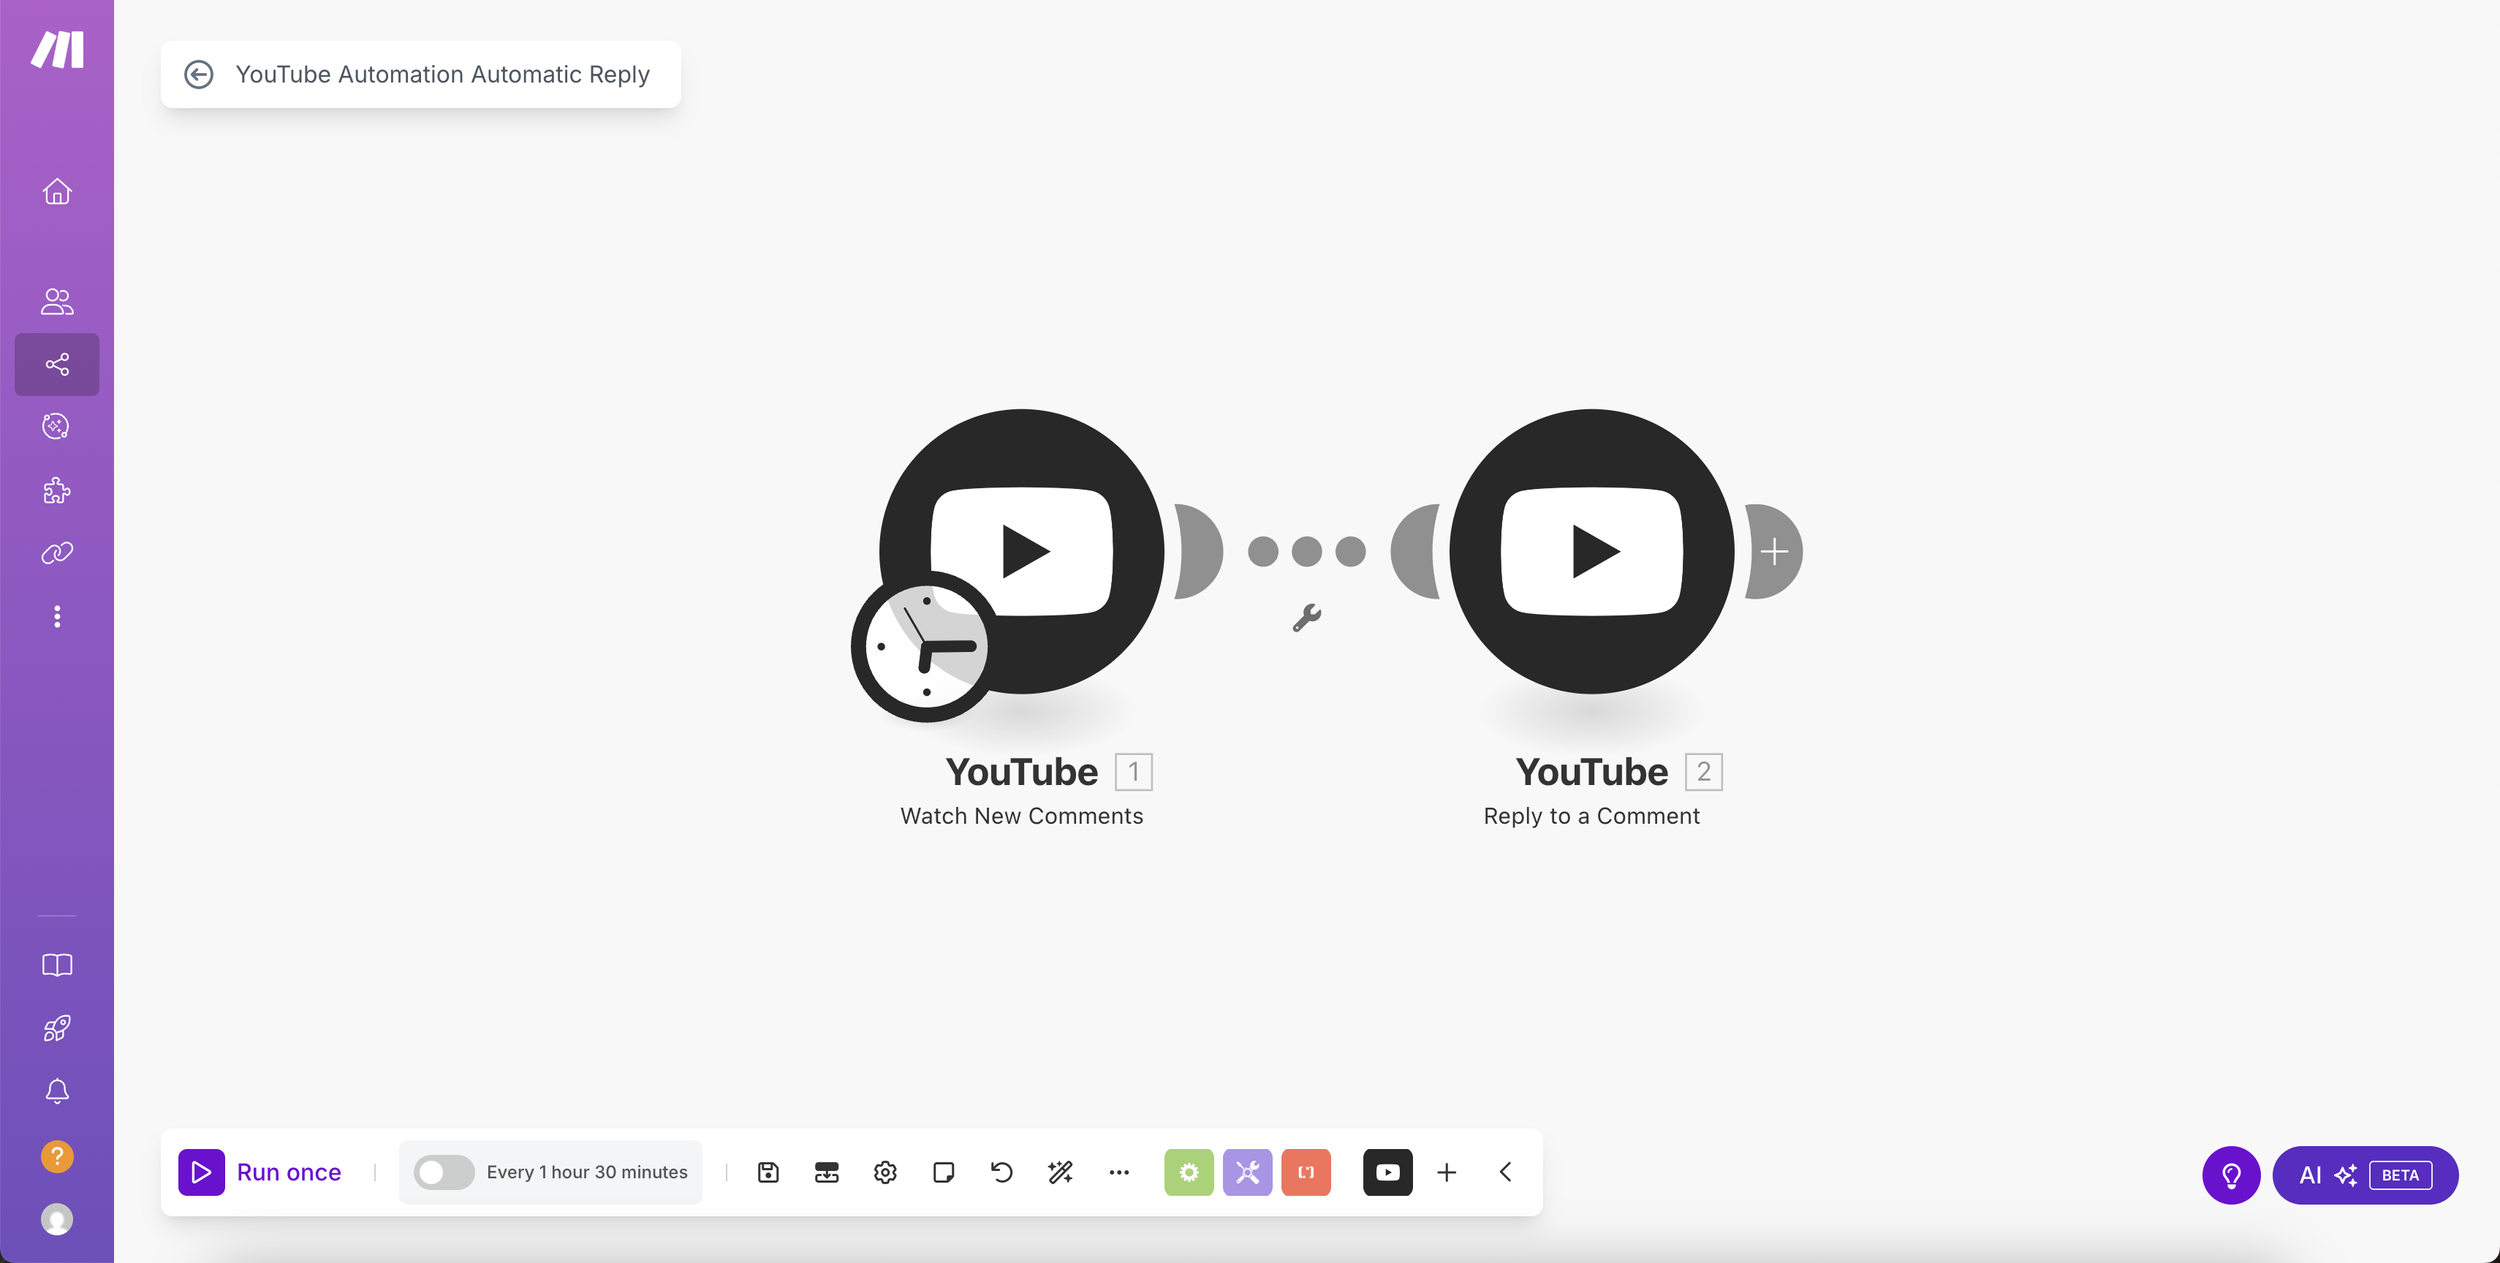Open scenario settings gear icon
The width and height of the screenshot is (2500, 1263).
[885, 1172]
